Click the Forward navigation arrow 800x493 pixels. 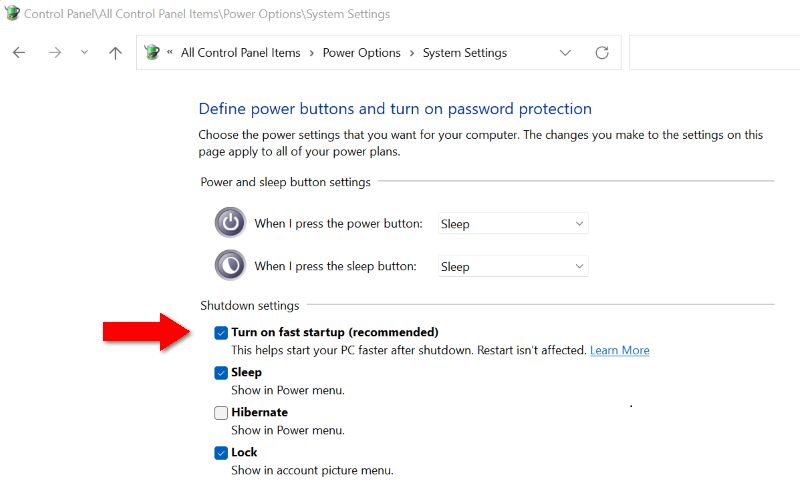(x=55, y=53)
